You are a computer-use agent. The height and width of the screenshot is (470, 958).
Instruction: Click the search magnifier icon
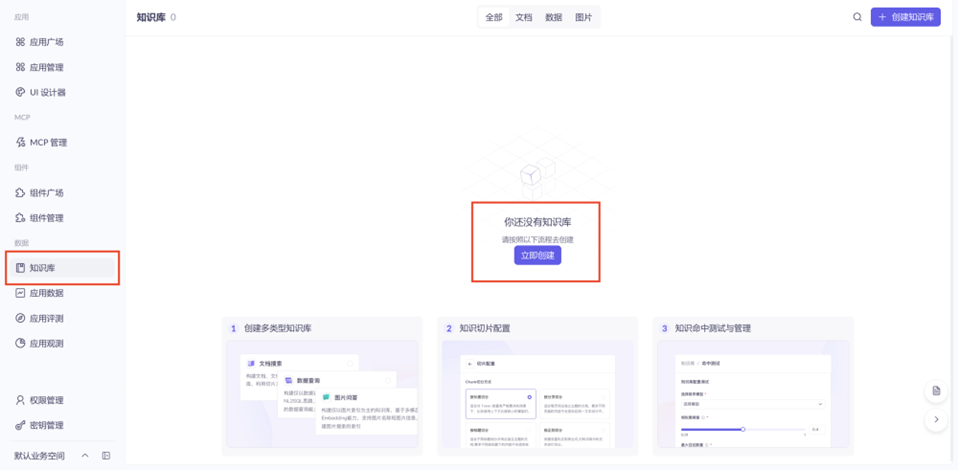tap(857, 17)
